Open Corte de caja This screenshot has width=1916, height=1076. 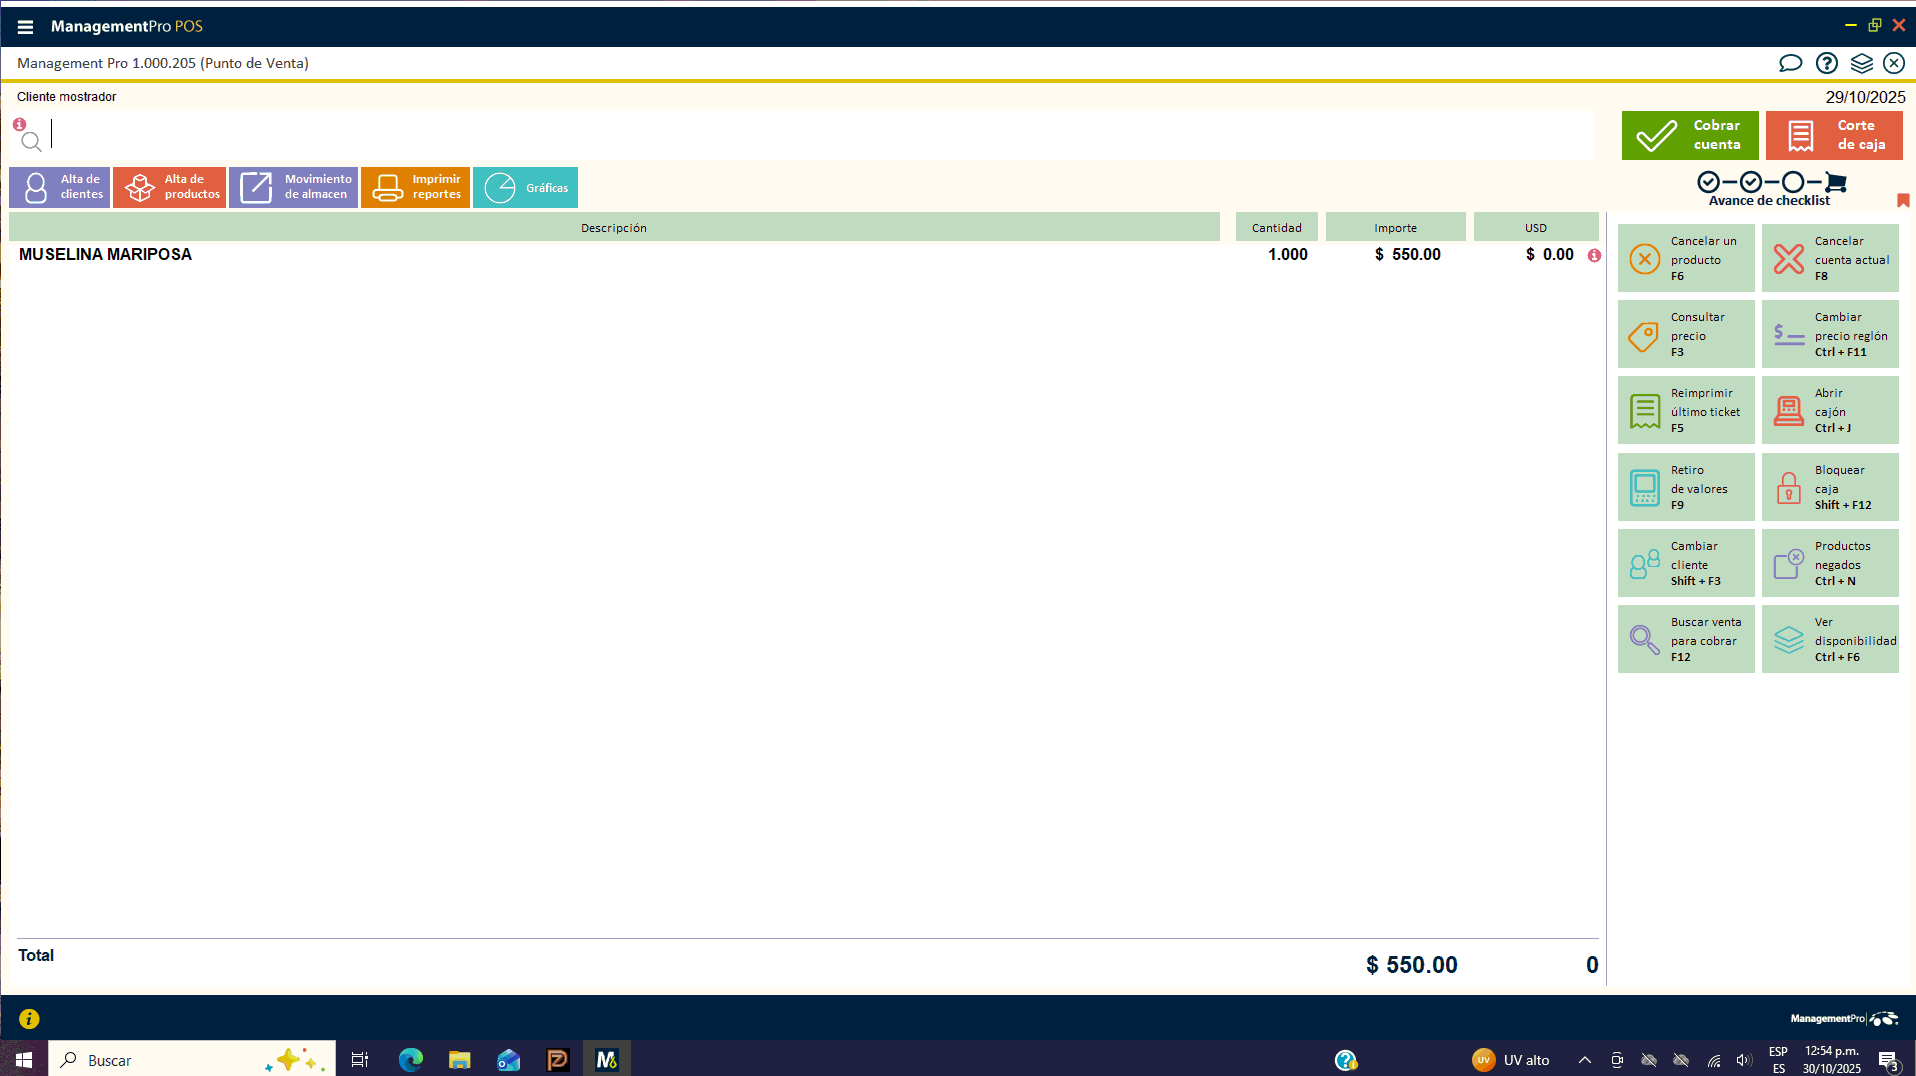click(x=1833, y=135)
